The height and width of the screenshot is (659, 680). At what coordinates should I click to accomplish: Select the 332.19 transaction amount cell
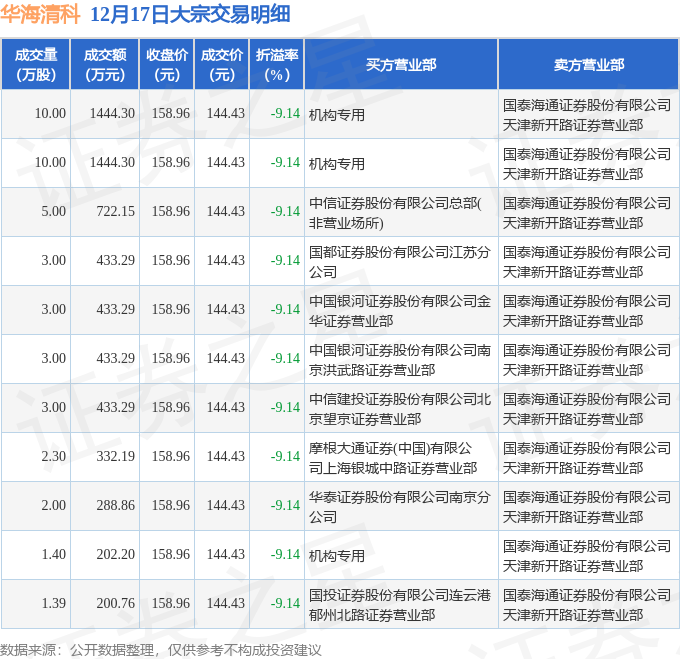[x=112, y=456]
